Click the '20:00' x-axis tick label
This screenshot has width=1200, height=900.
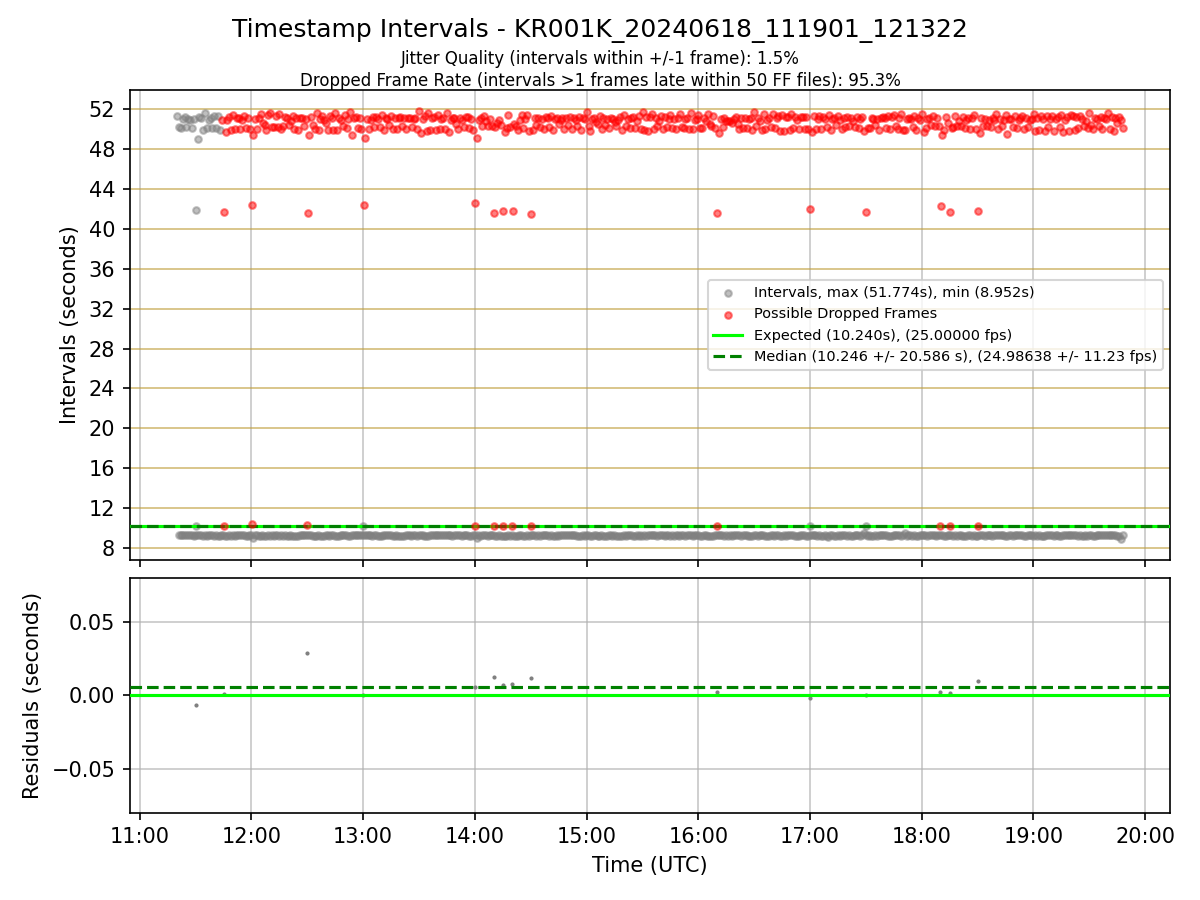point(1145,837)
